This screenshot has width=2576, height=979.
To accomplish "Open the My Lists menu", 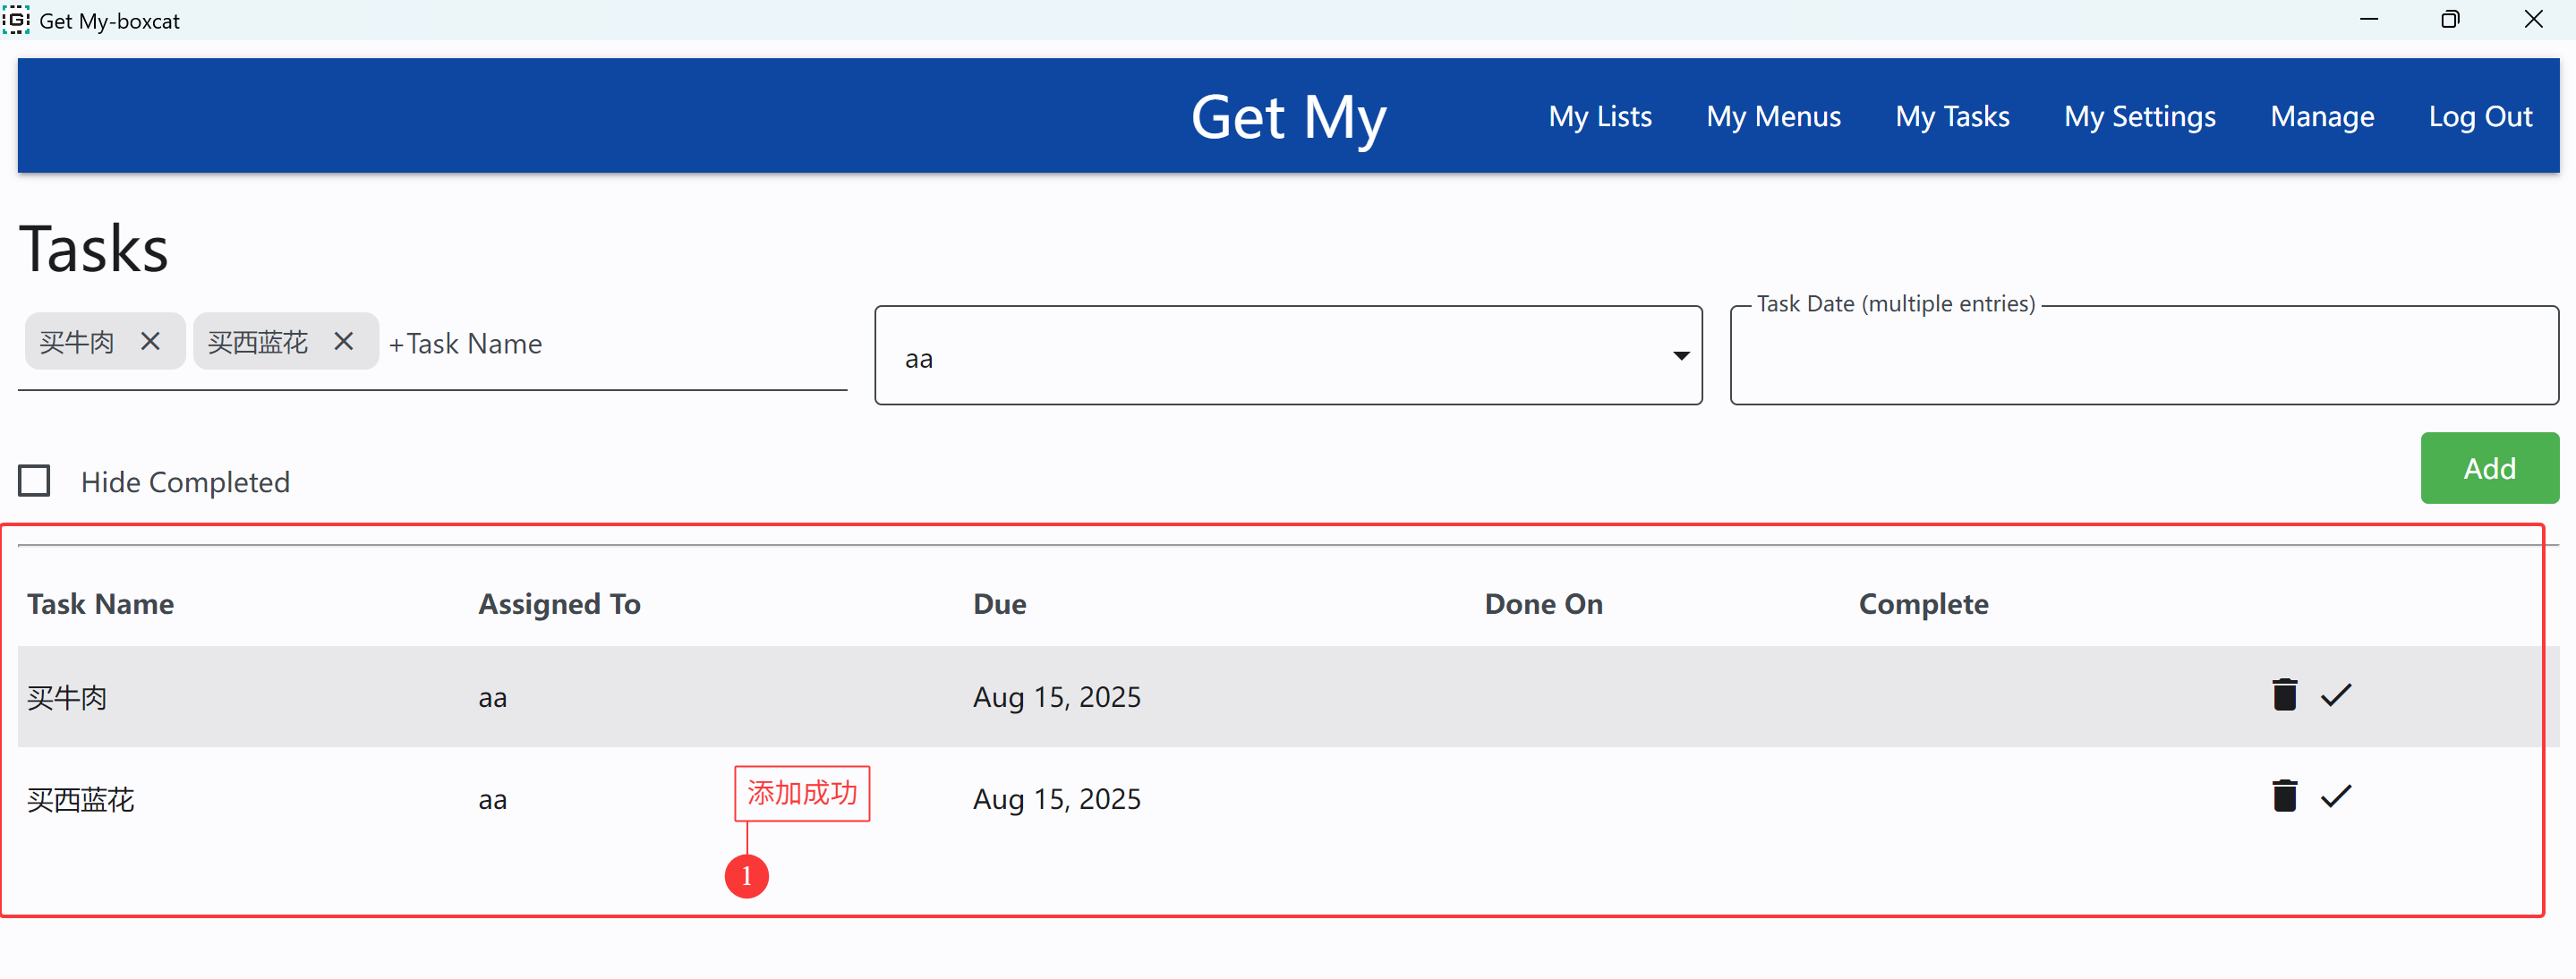I will click(1600, 116).
